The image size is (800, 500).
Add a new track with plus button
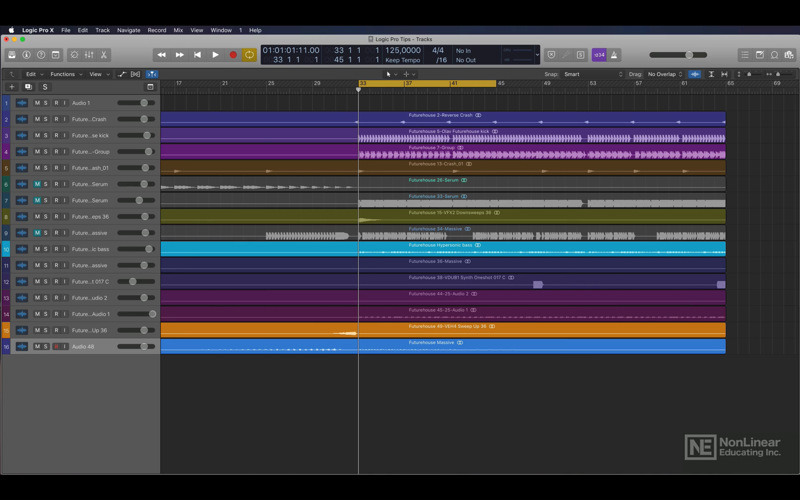[x=12, y=87]
